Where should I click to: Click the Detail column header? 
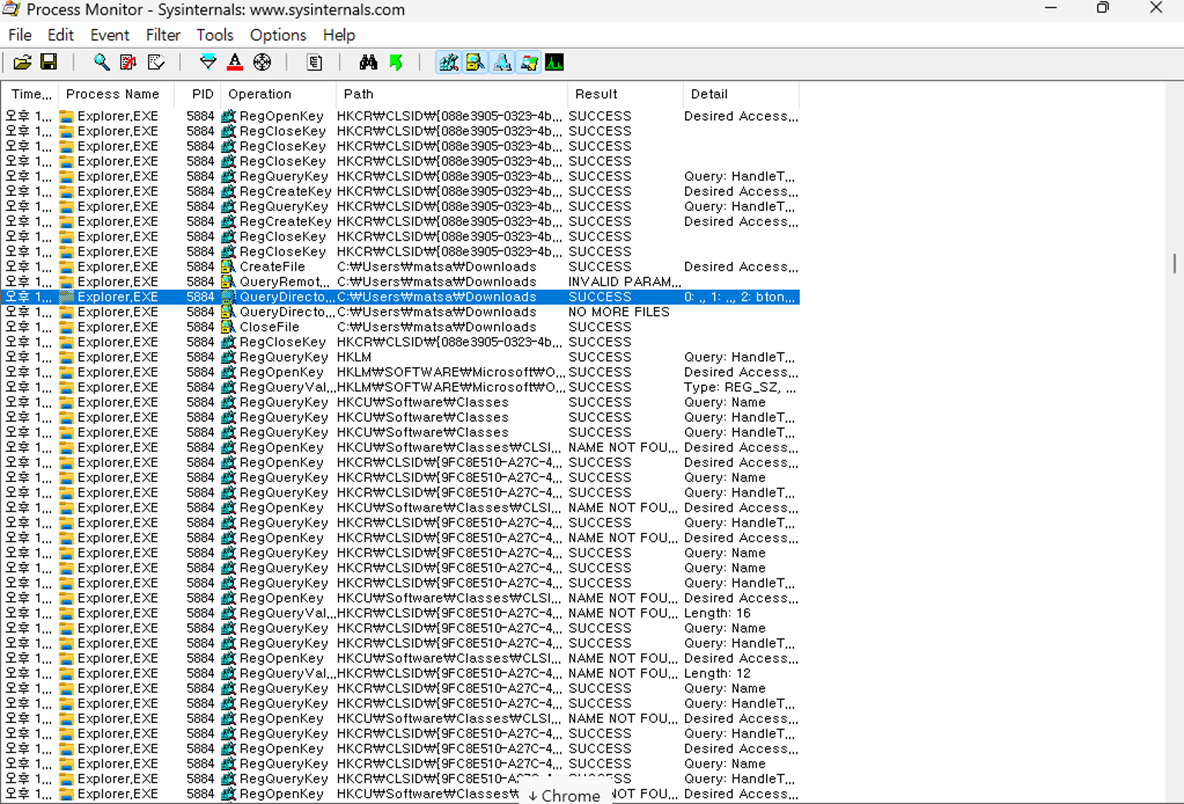click(741, 94)
